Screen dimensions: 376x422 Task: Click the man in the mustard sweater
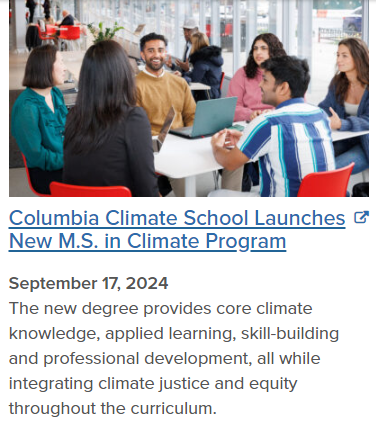click(x=163, y=84)
